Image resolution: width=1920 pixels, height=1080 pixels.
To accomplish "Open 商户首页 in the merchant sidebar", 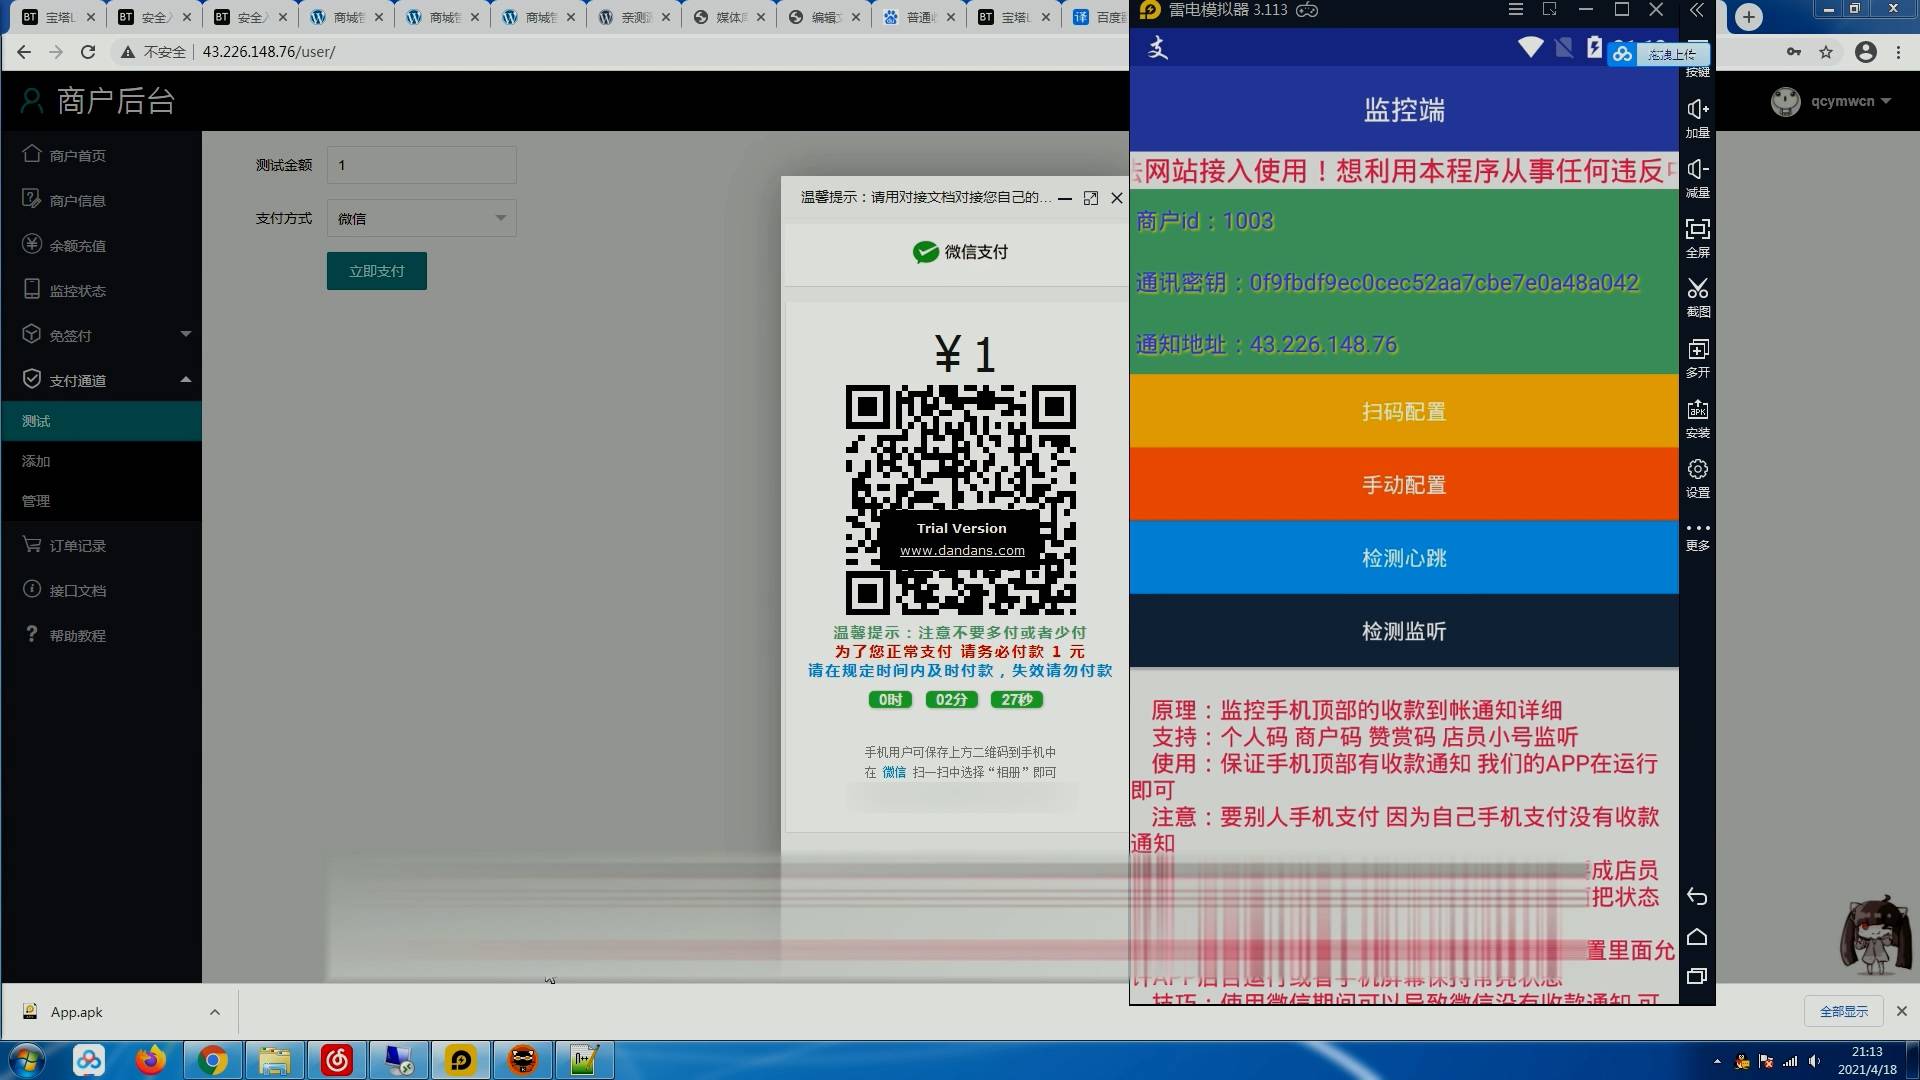I will (x=78, y=155).
